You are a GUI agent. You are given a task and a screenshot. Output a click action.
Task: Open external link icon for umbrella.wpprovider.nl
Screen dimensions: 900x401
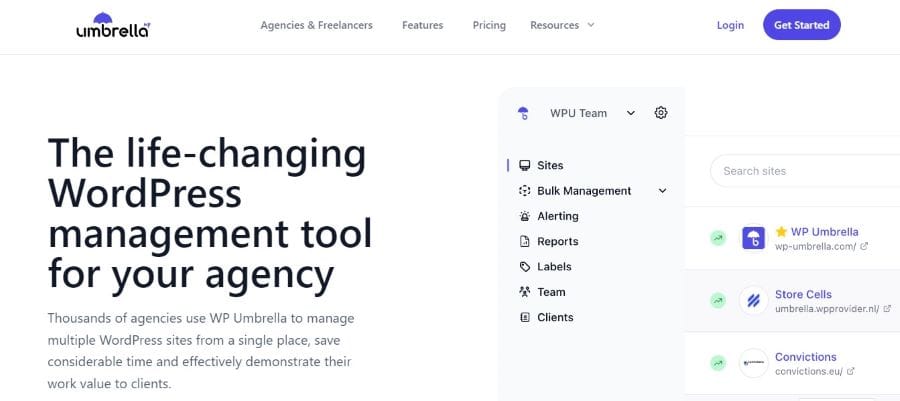pos(887,309)
